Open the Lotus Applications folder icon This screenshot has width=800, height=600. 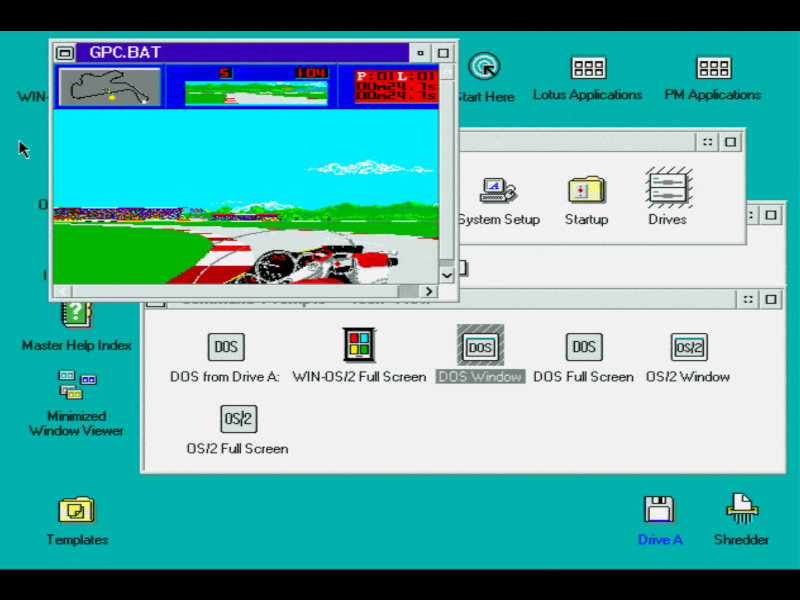coord(588,67)
